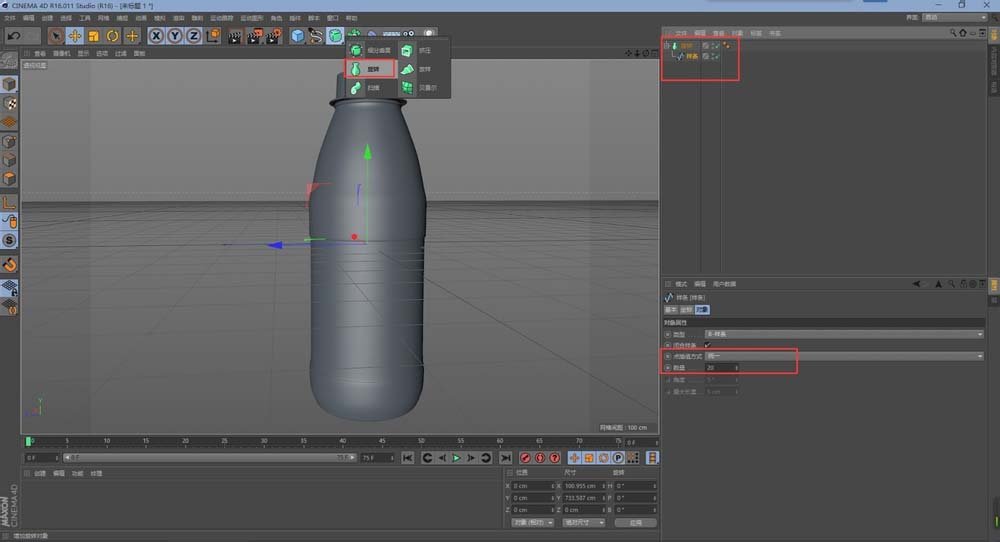Toggle the Close Spline (闭合样条) checkbox
The height and width of the screenshot is (542, 1000).
coord(707,344)
